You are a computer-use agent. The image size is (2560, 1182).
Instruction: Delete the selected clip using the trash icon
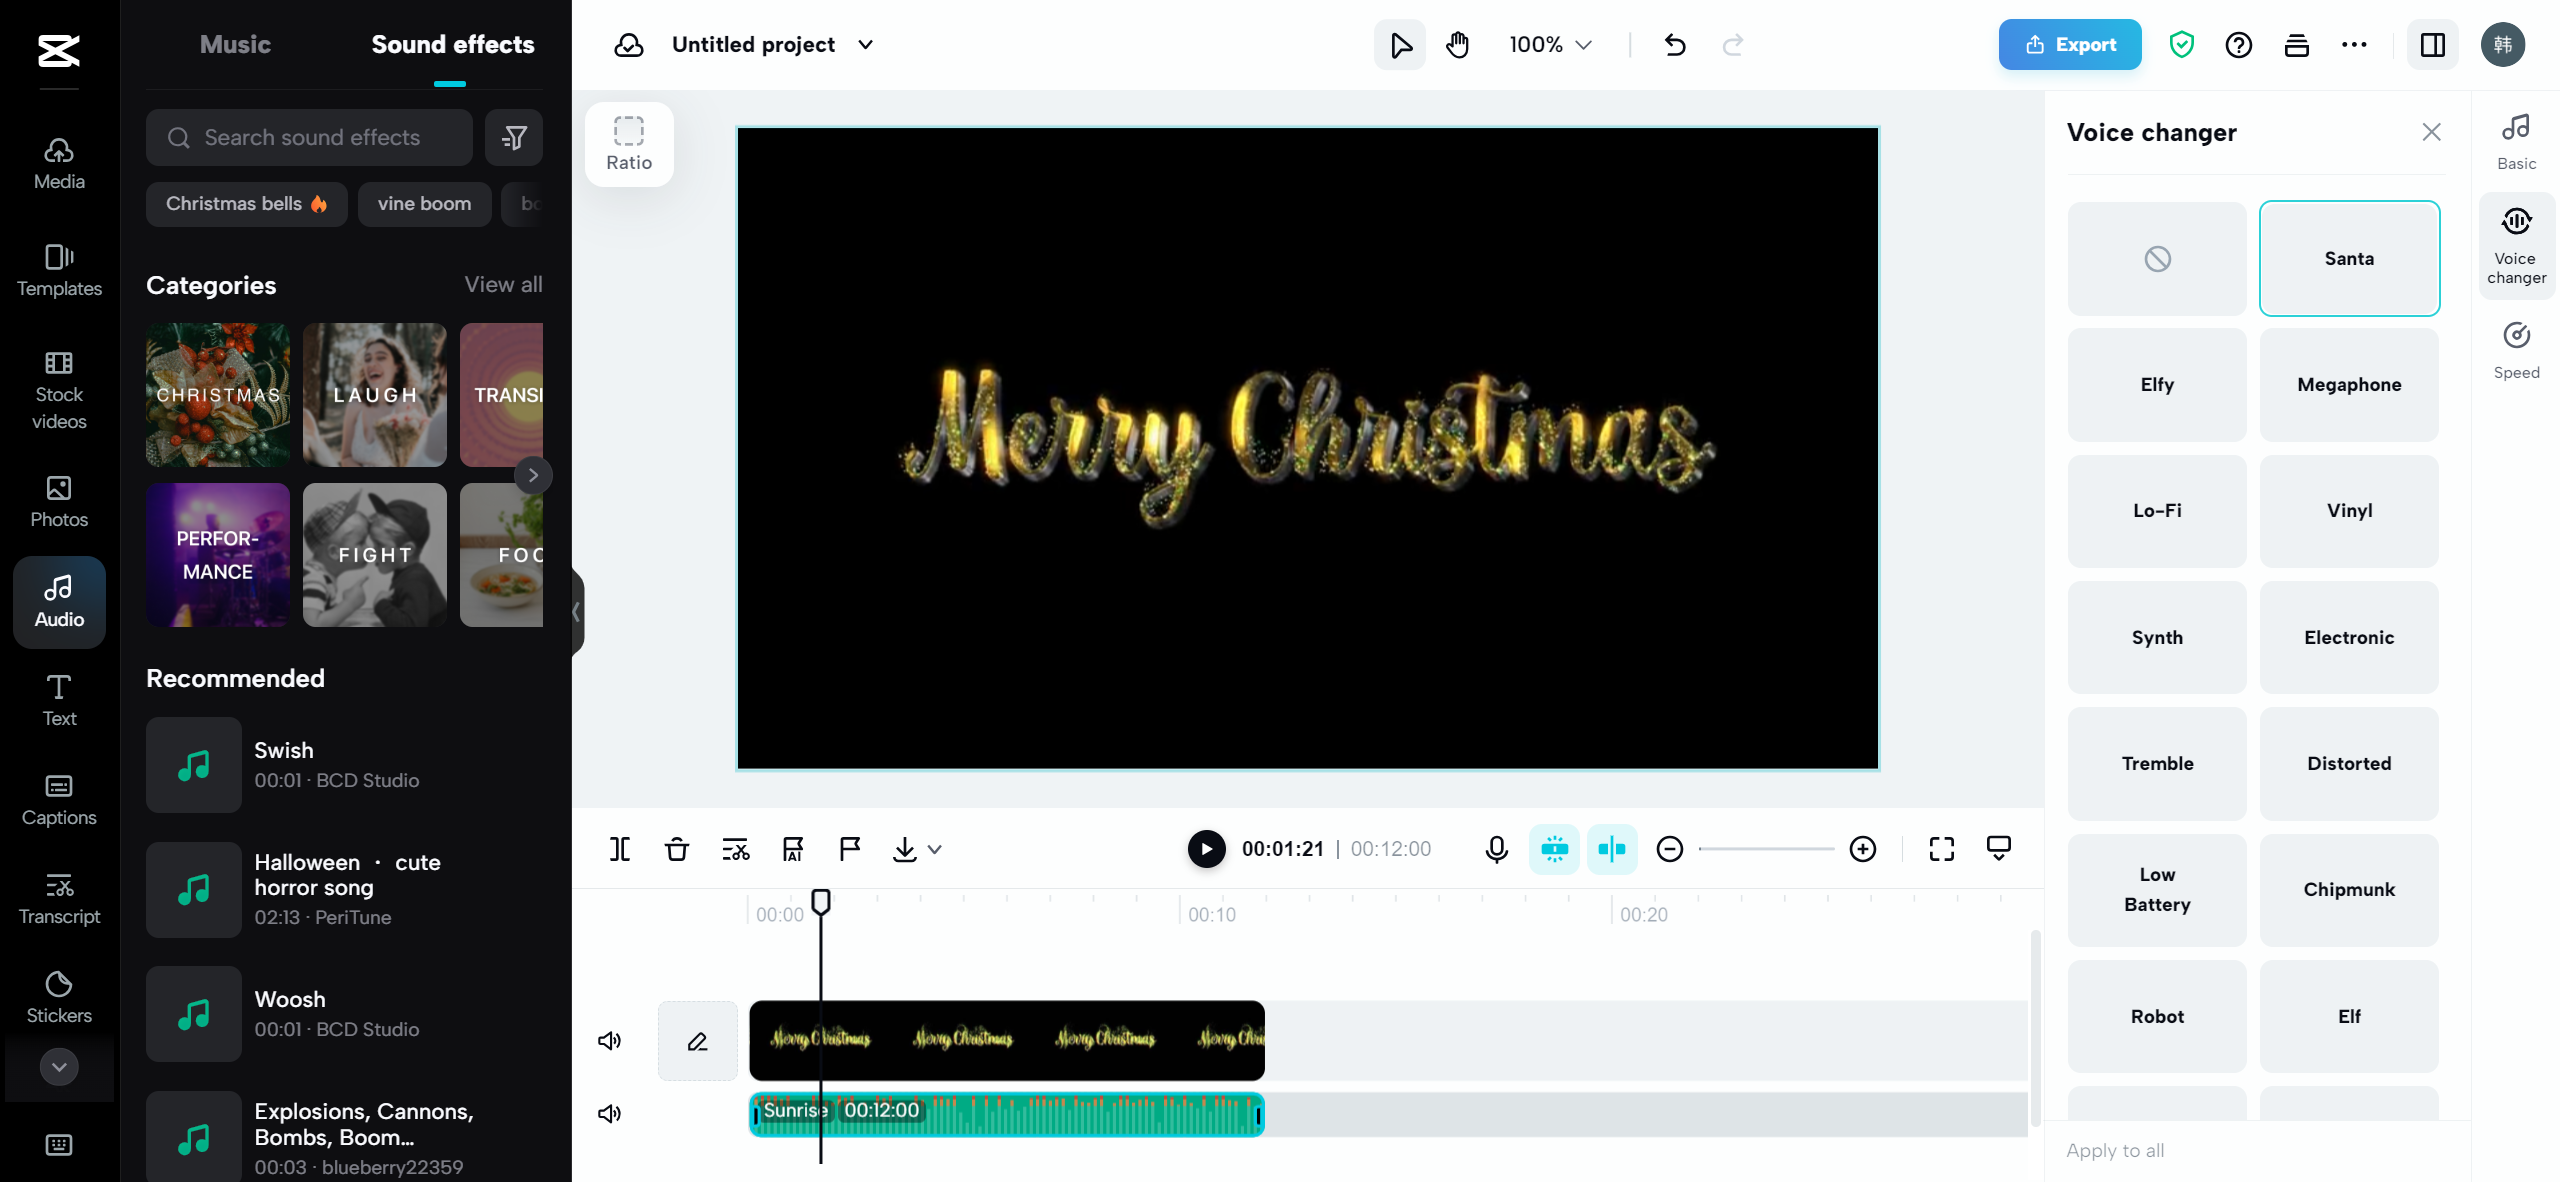pyautogui.click(x=676, y=849)
